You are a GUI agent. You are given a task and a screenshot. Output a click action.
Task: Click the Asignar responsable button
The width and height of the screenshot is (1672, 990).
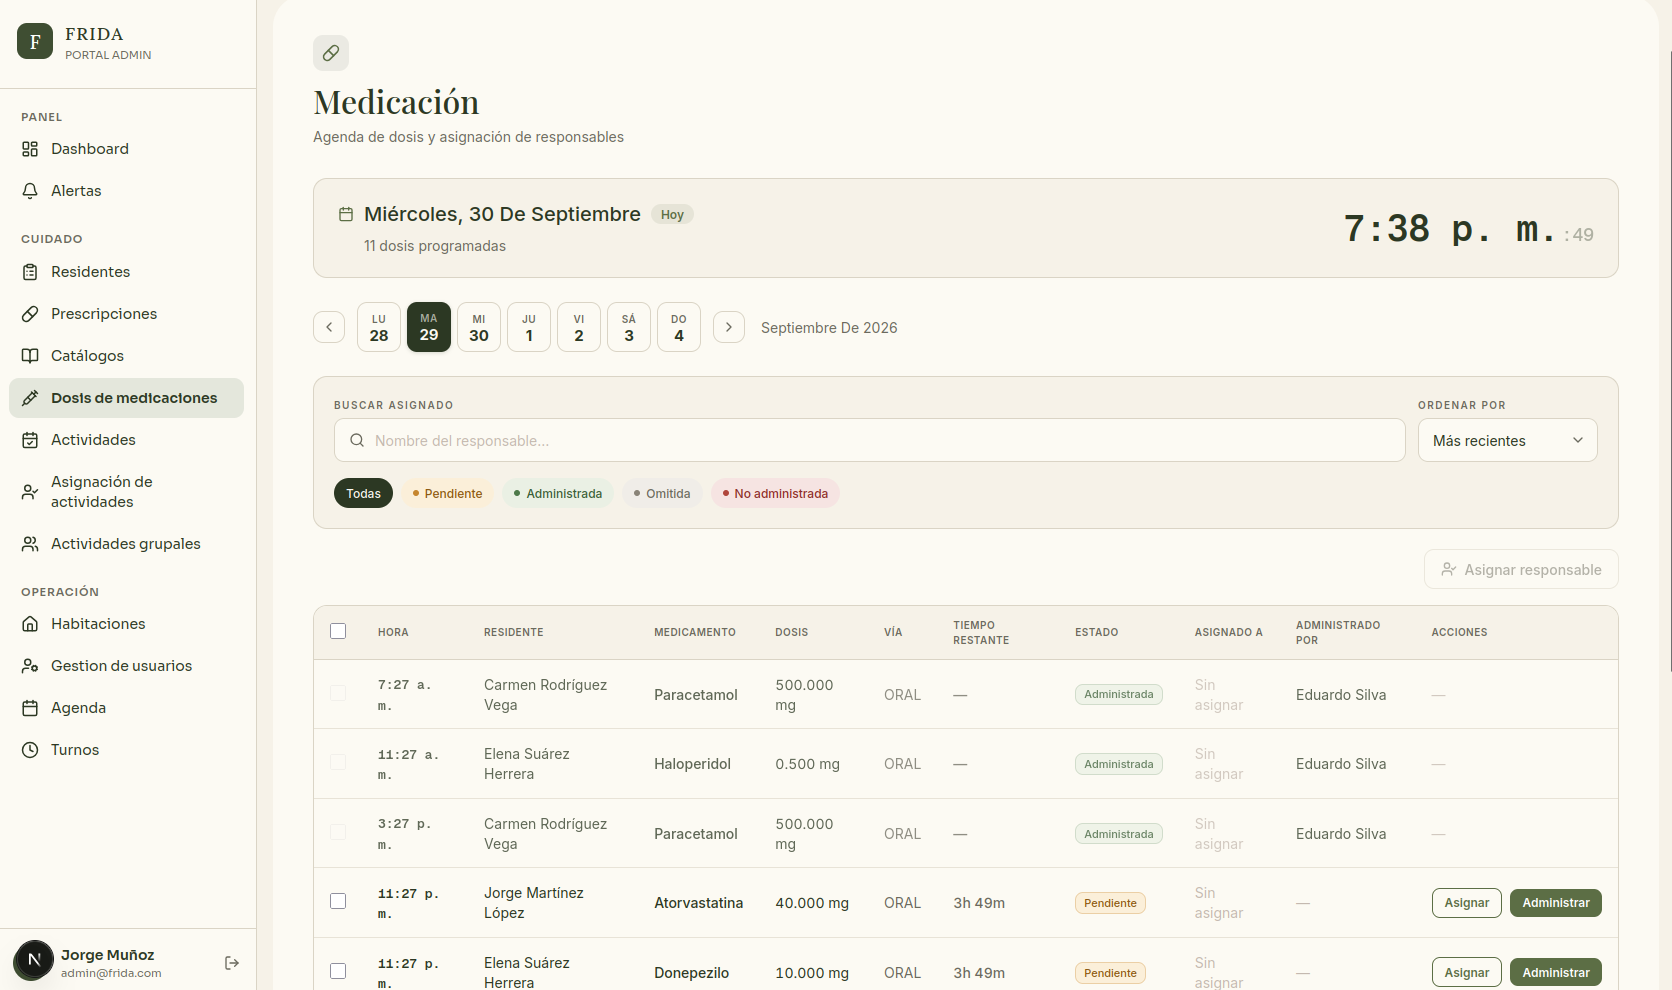pyautogui.click(x=1521, y=569)
